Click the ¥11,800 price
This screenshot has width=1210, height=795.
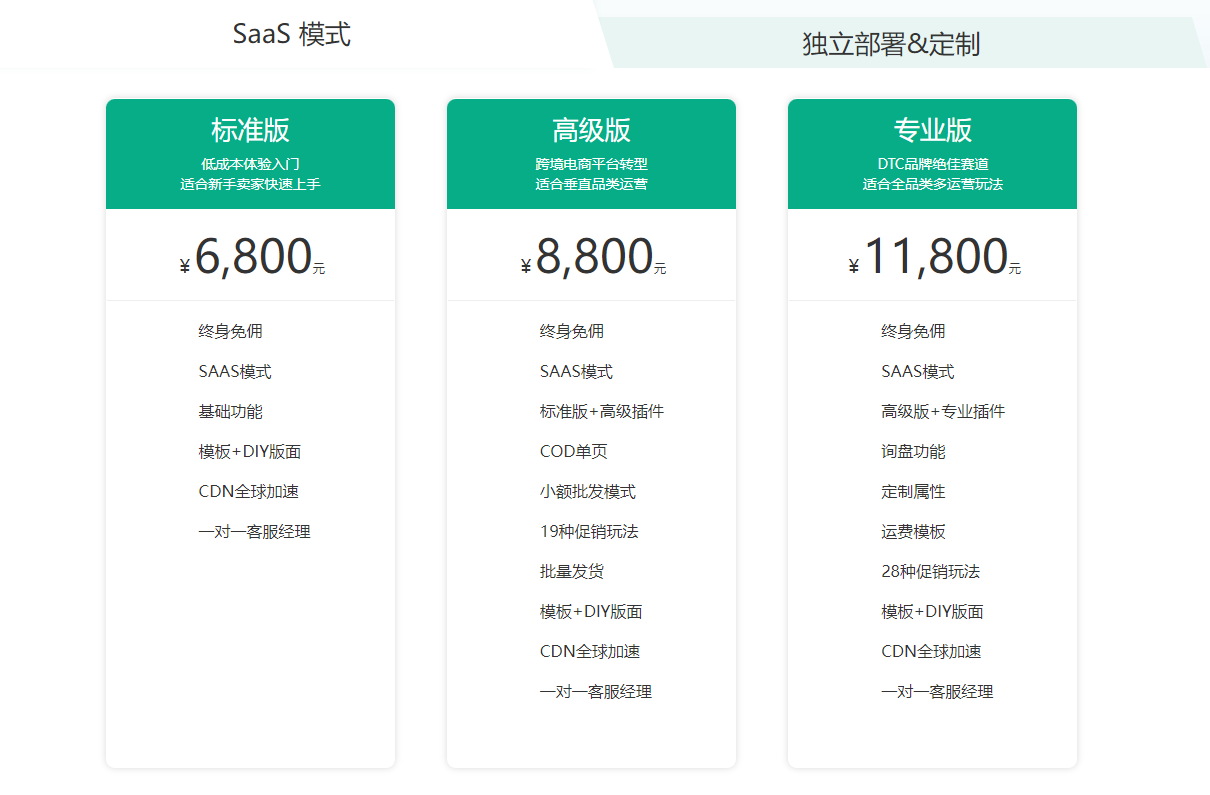934,257
